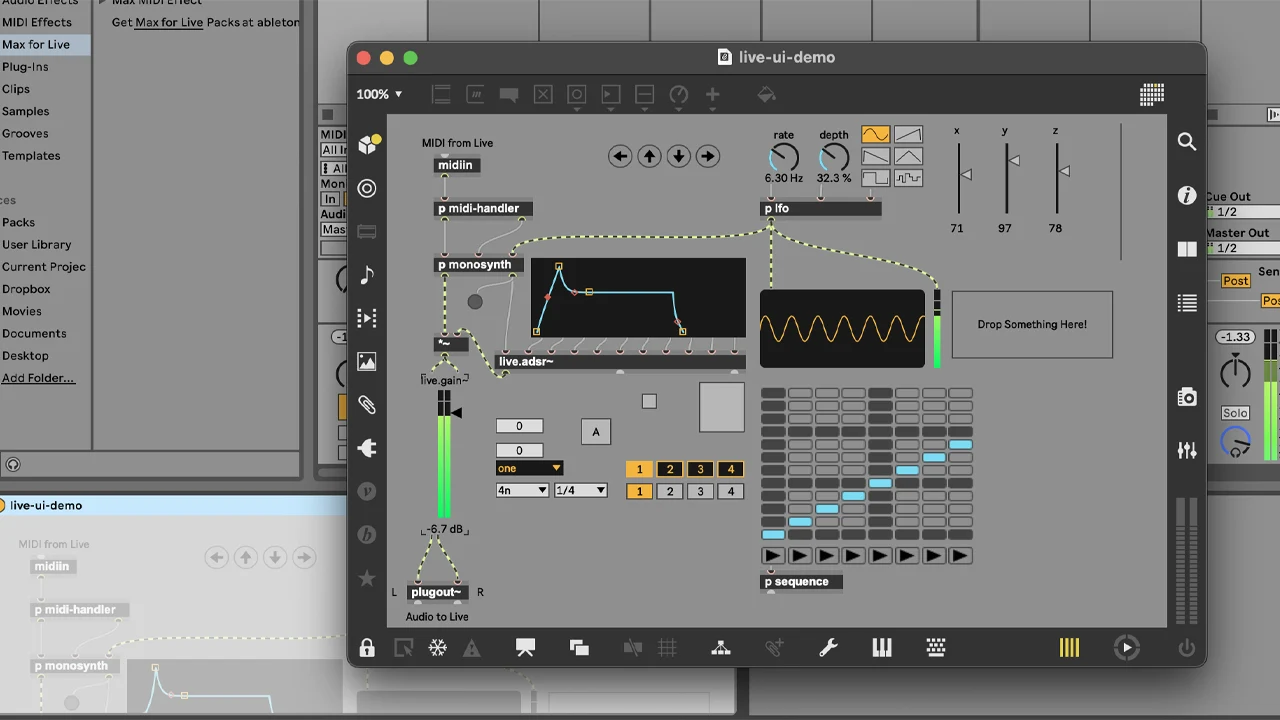Viewport: 1280px width, 720px height.
Task: Select tab 2 in the orange numbered row
Action: pos(670,469)
